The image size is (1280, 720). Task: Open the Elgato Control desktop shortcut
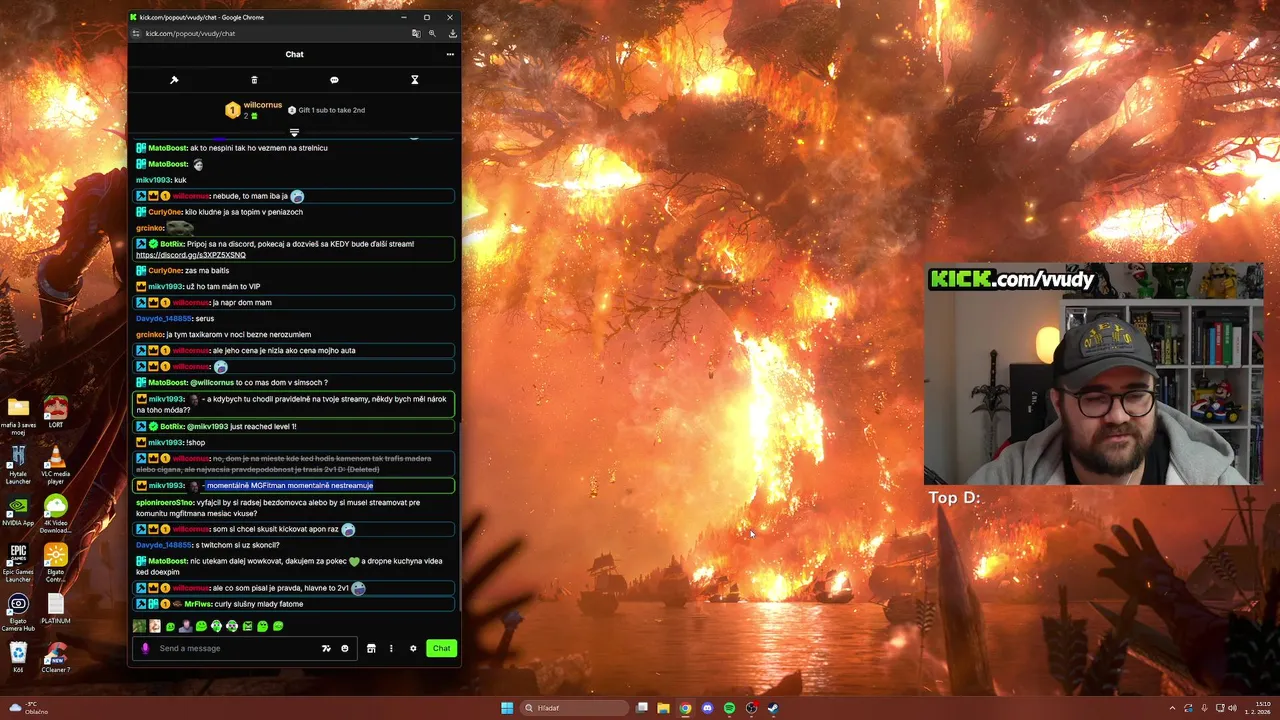coord(56,563)
